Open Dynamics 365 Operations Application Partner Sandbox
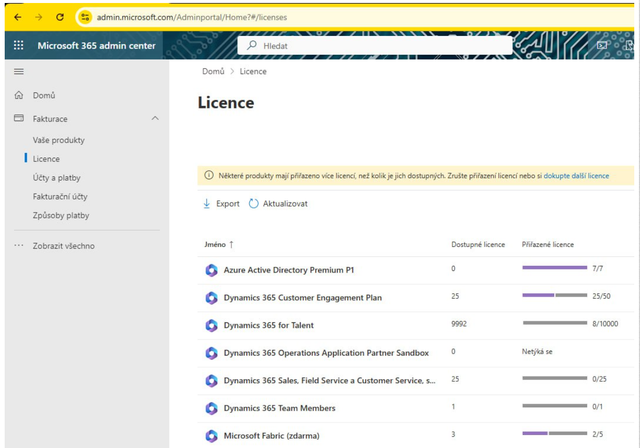The image size is (640, 448). coord(326,353)
